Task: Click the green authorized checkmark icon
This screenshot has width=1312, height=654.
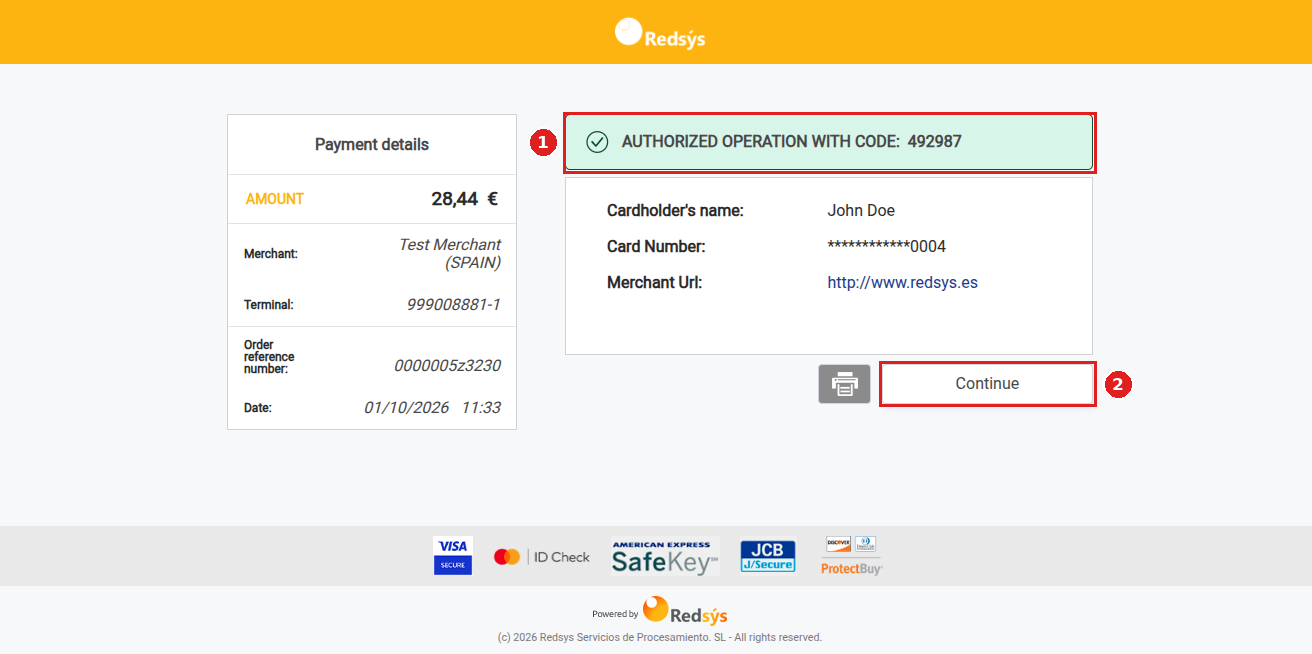Action: tap(597, 142)
